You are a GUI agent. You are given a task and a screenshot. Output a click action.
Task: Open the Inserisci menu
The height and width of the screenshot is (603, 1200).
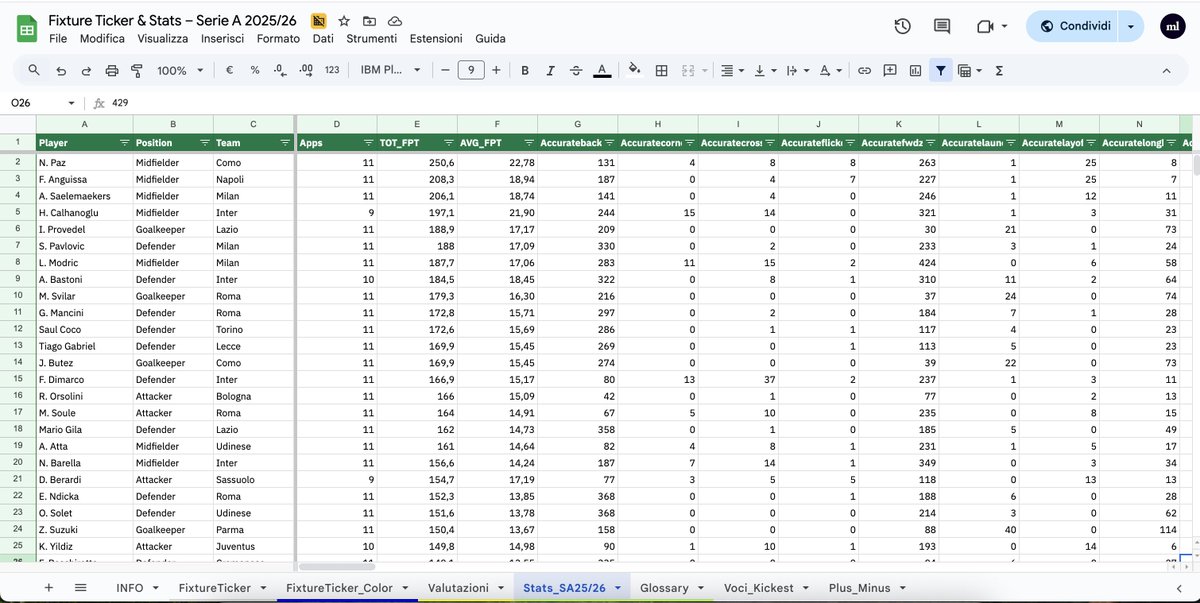pyautogui.click(x=222, y=39)
